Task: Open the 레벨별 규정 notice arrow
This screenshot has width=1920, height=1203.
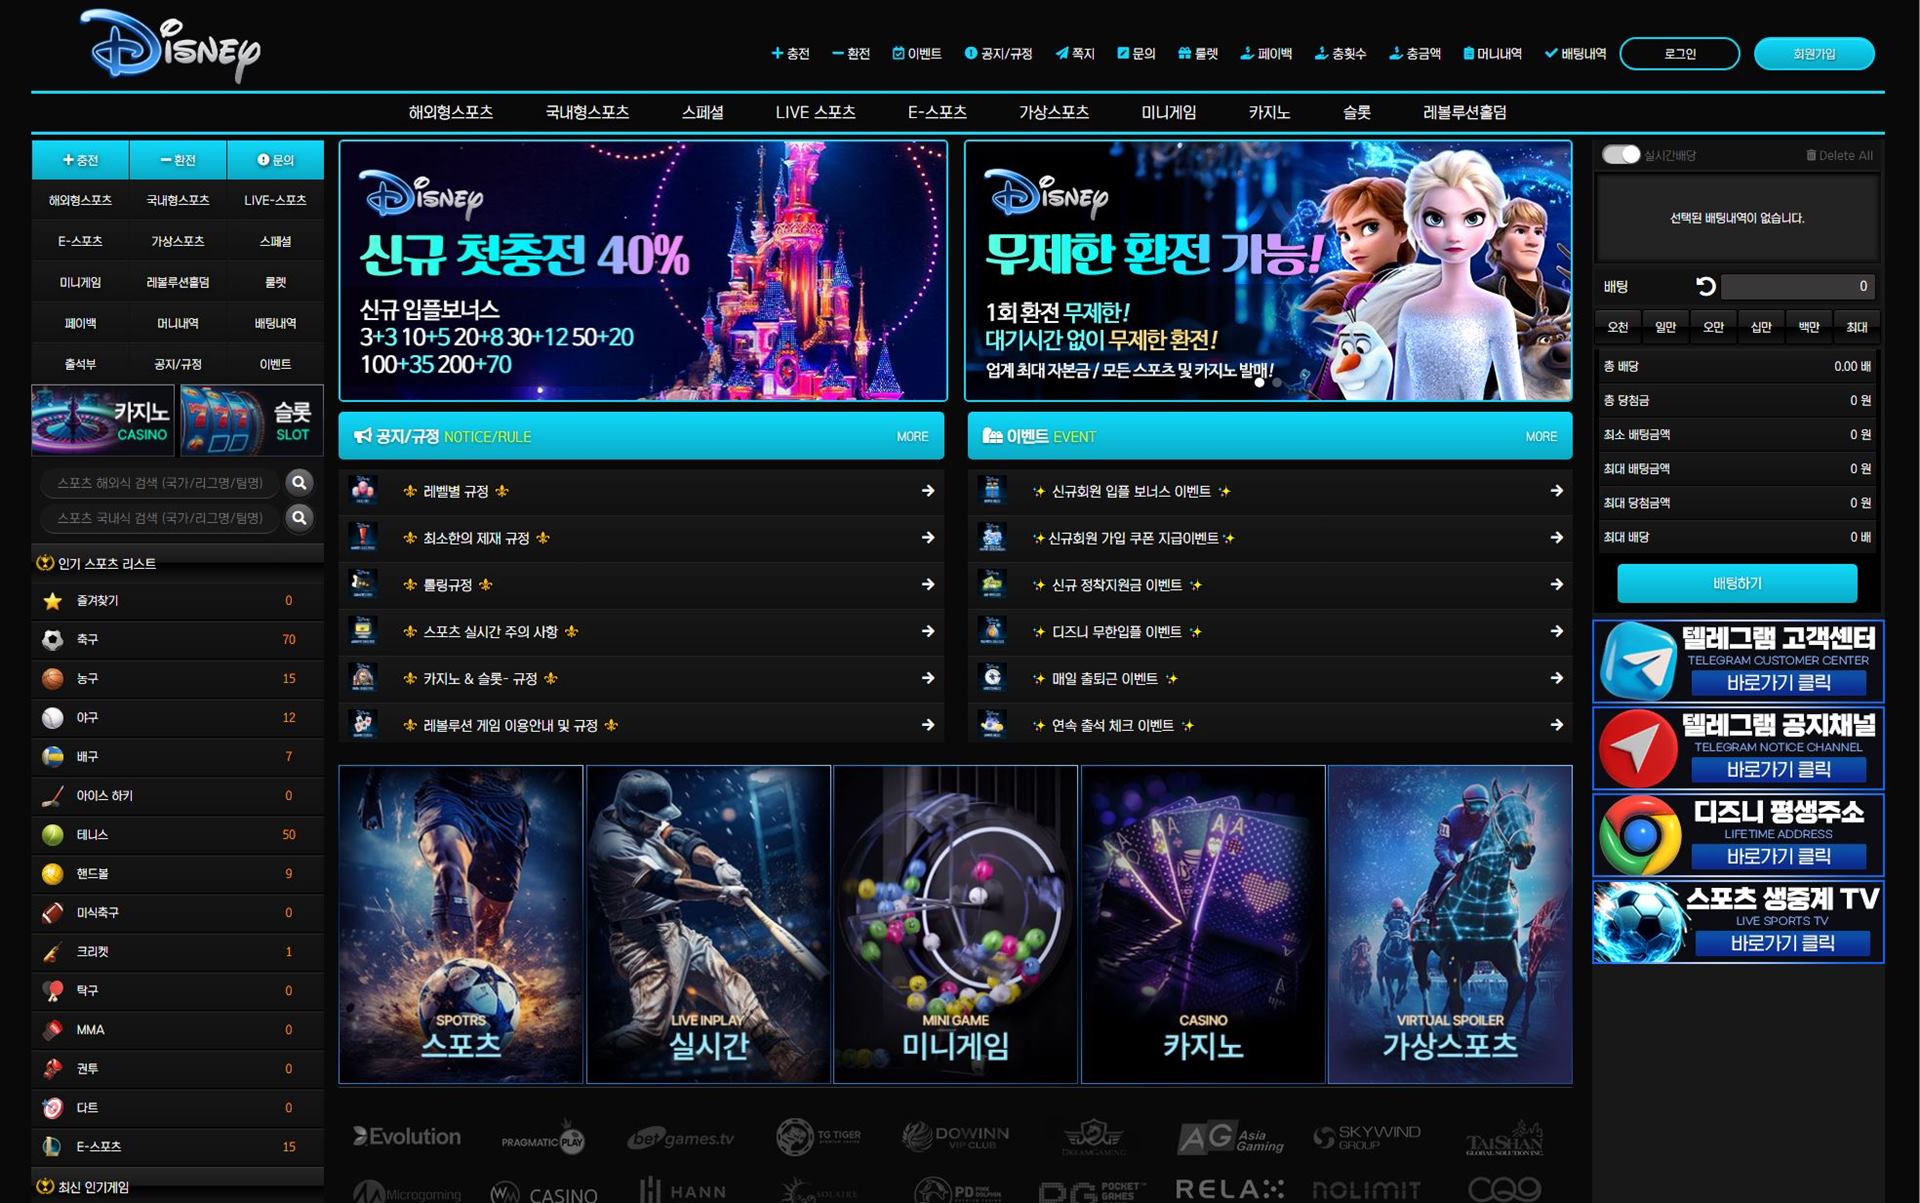Action: 928,491
